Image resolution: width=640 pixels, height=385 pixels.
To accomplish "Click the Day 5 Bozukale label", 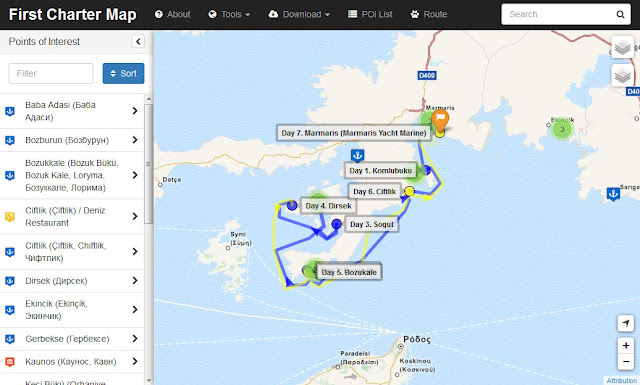I will point(349,272).
